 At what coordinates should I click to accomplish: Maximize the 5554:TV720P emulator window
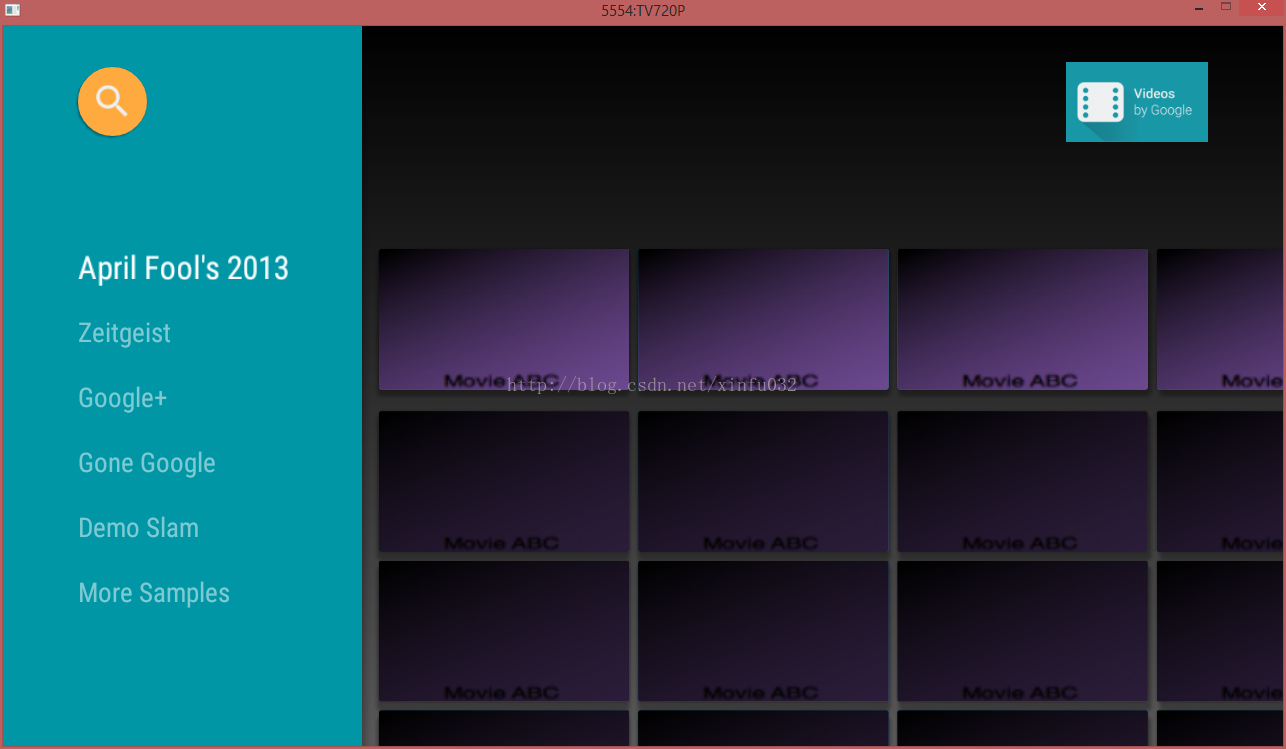point(1226,9)
